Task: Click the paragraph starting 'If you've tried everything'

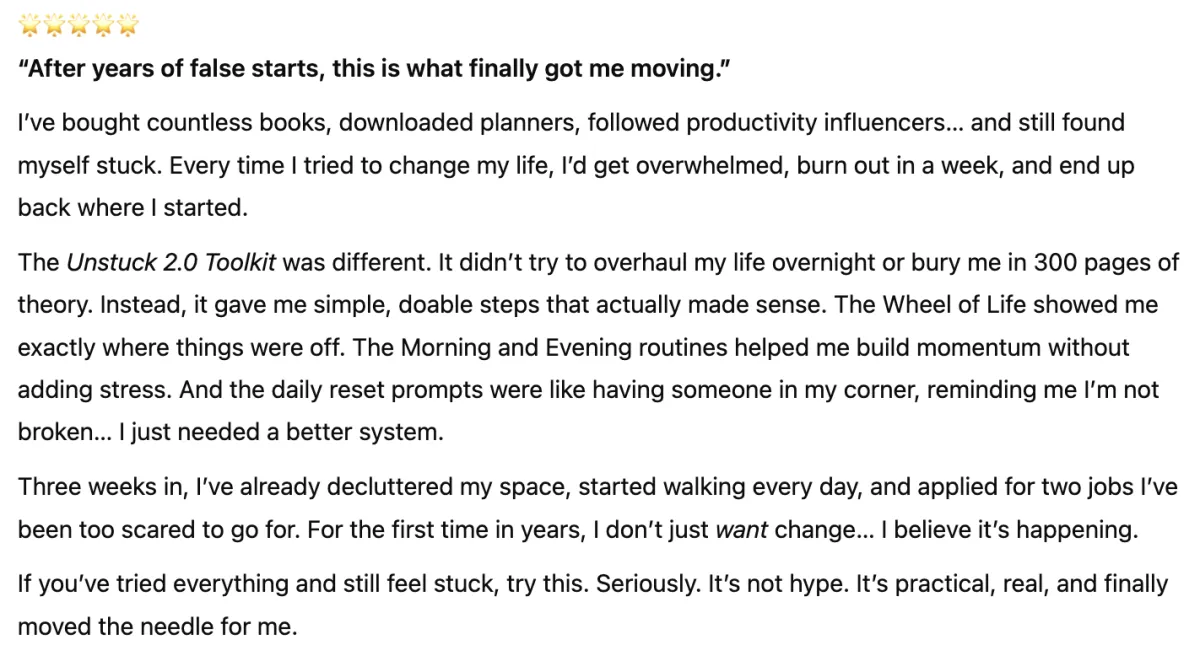Action: click(x=592, y=606)
